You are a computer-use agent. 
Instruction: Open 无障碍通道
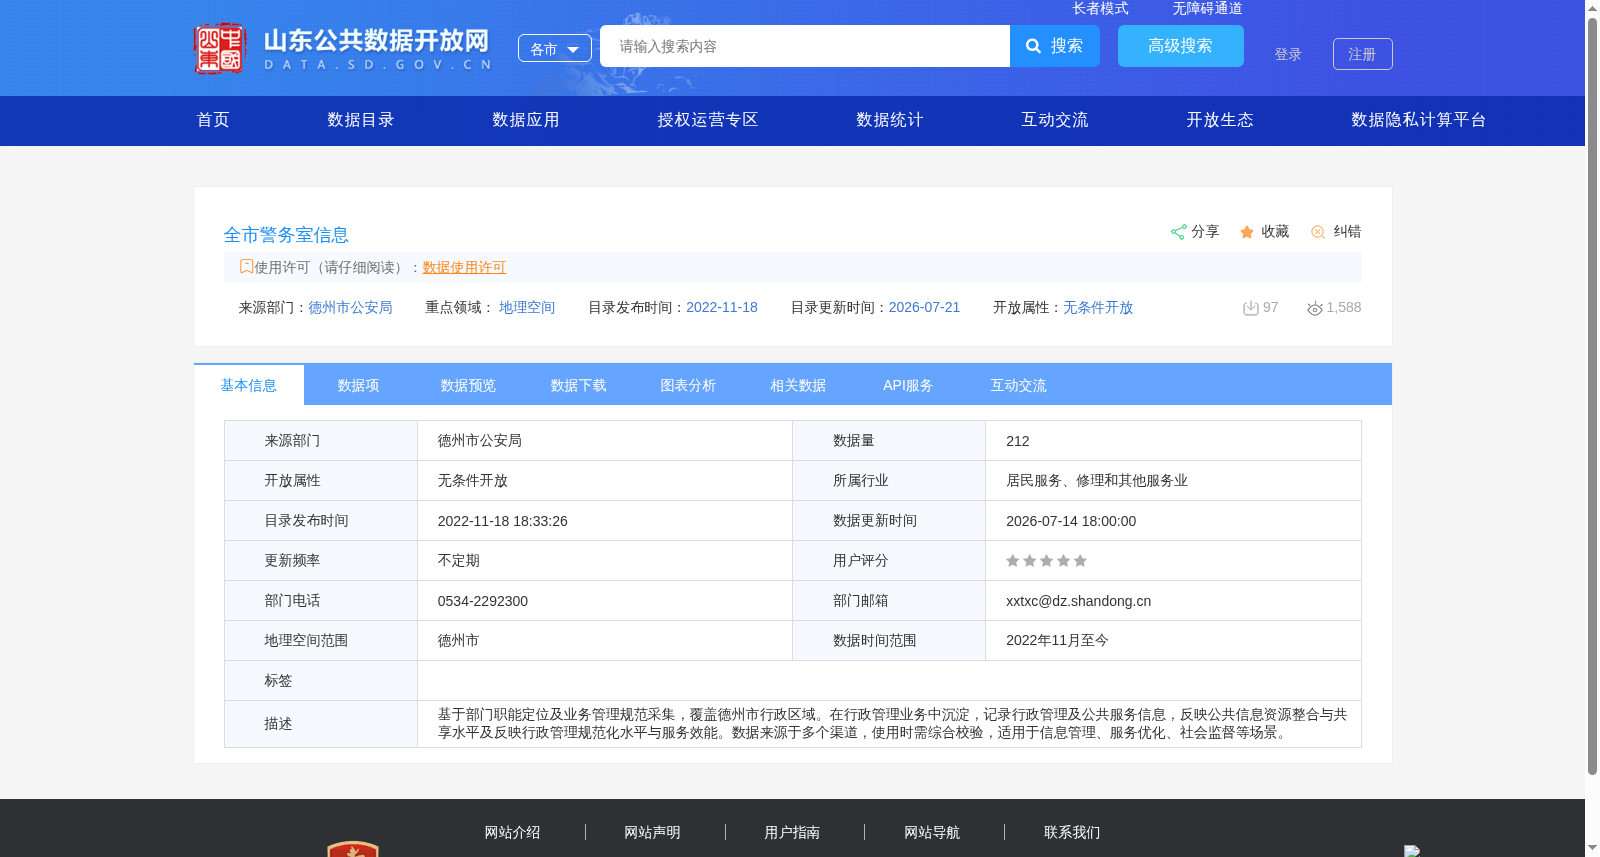[1207, 8]
